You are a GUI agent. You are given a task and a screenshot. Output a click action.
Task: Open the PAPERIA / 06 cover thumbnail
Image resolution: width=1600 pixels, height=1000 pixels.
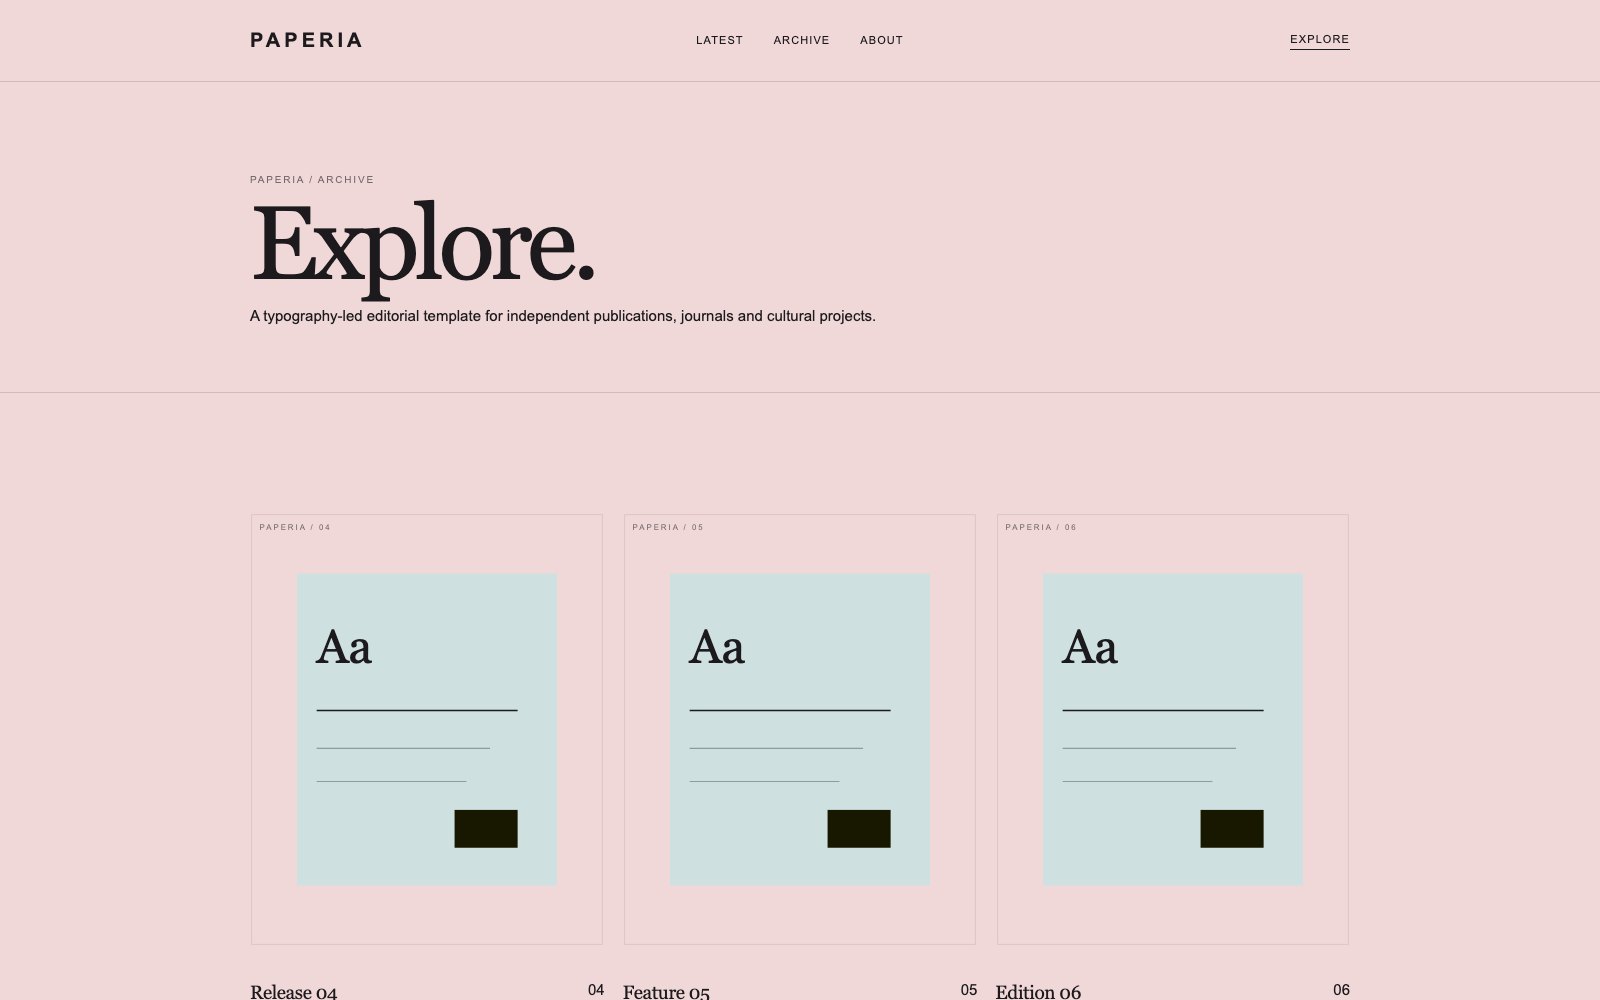coord(1173,729)
